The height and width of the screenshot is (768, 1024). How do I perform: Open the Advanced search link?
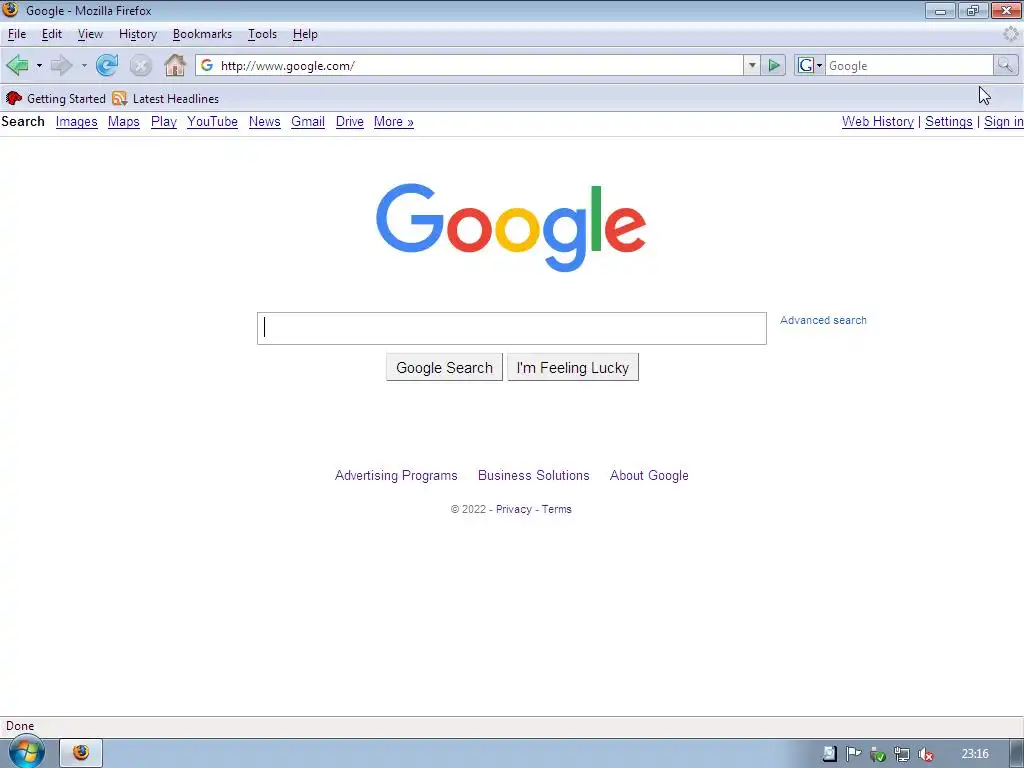tap(823, 320)
